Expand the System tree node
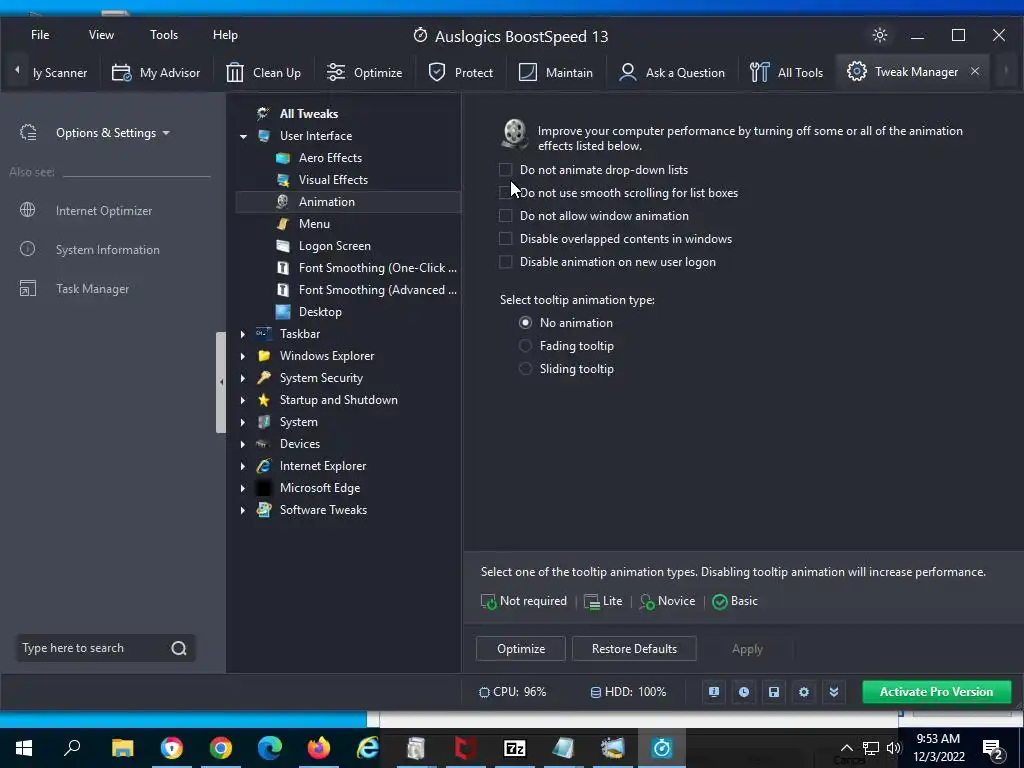This screenshot has height=768, width=1024. tap(243, 422)
